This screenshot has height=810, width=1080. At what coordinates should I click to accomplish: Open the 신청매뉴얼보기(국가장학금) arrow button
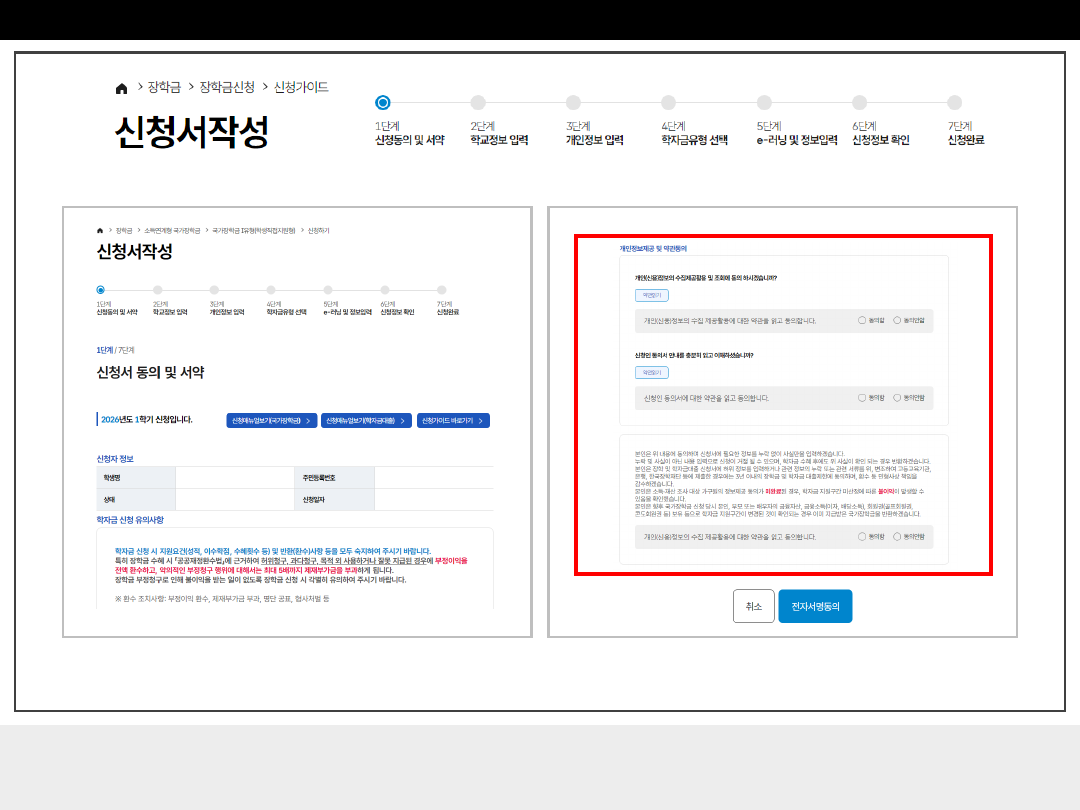tap(271, 421)
